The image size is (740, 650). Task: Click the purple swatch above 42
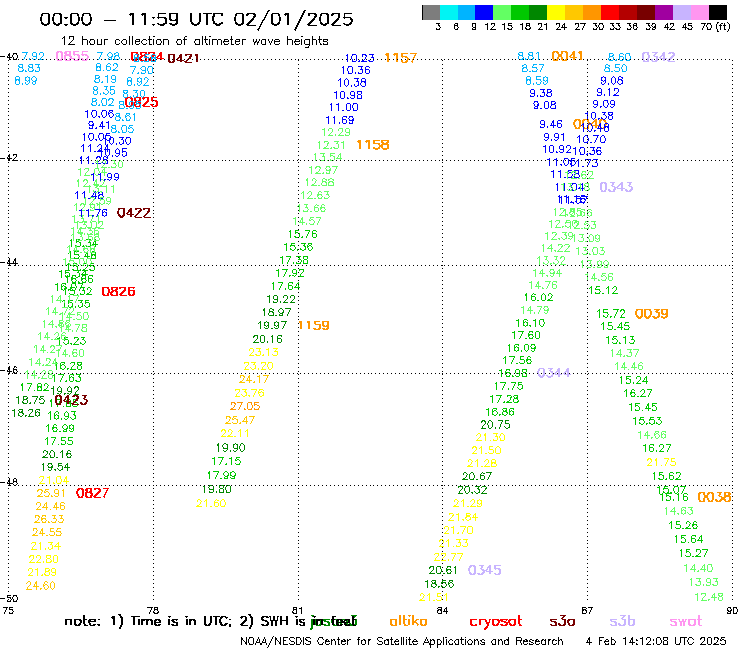coord(663,12)
